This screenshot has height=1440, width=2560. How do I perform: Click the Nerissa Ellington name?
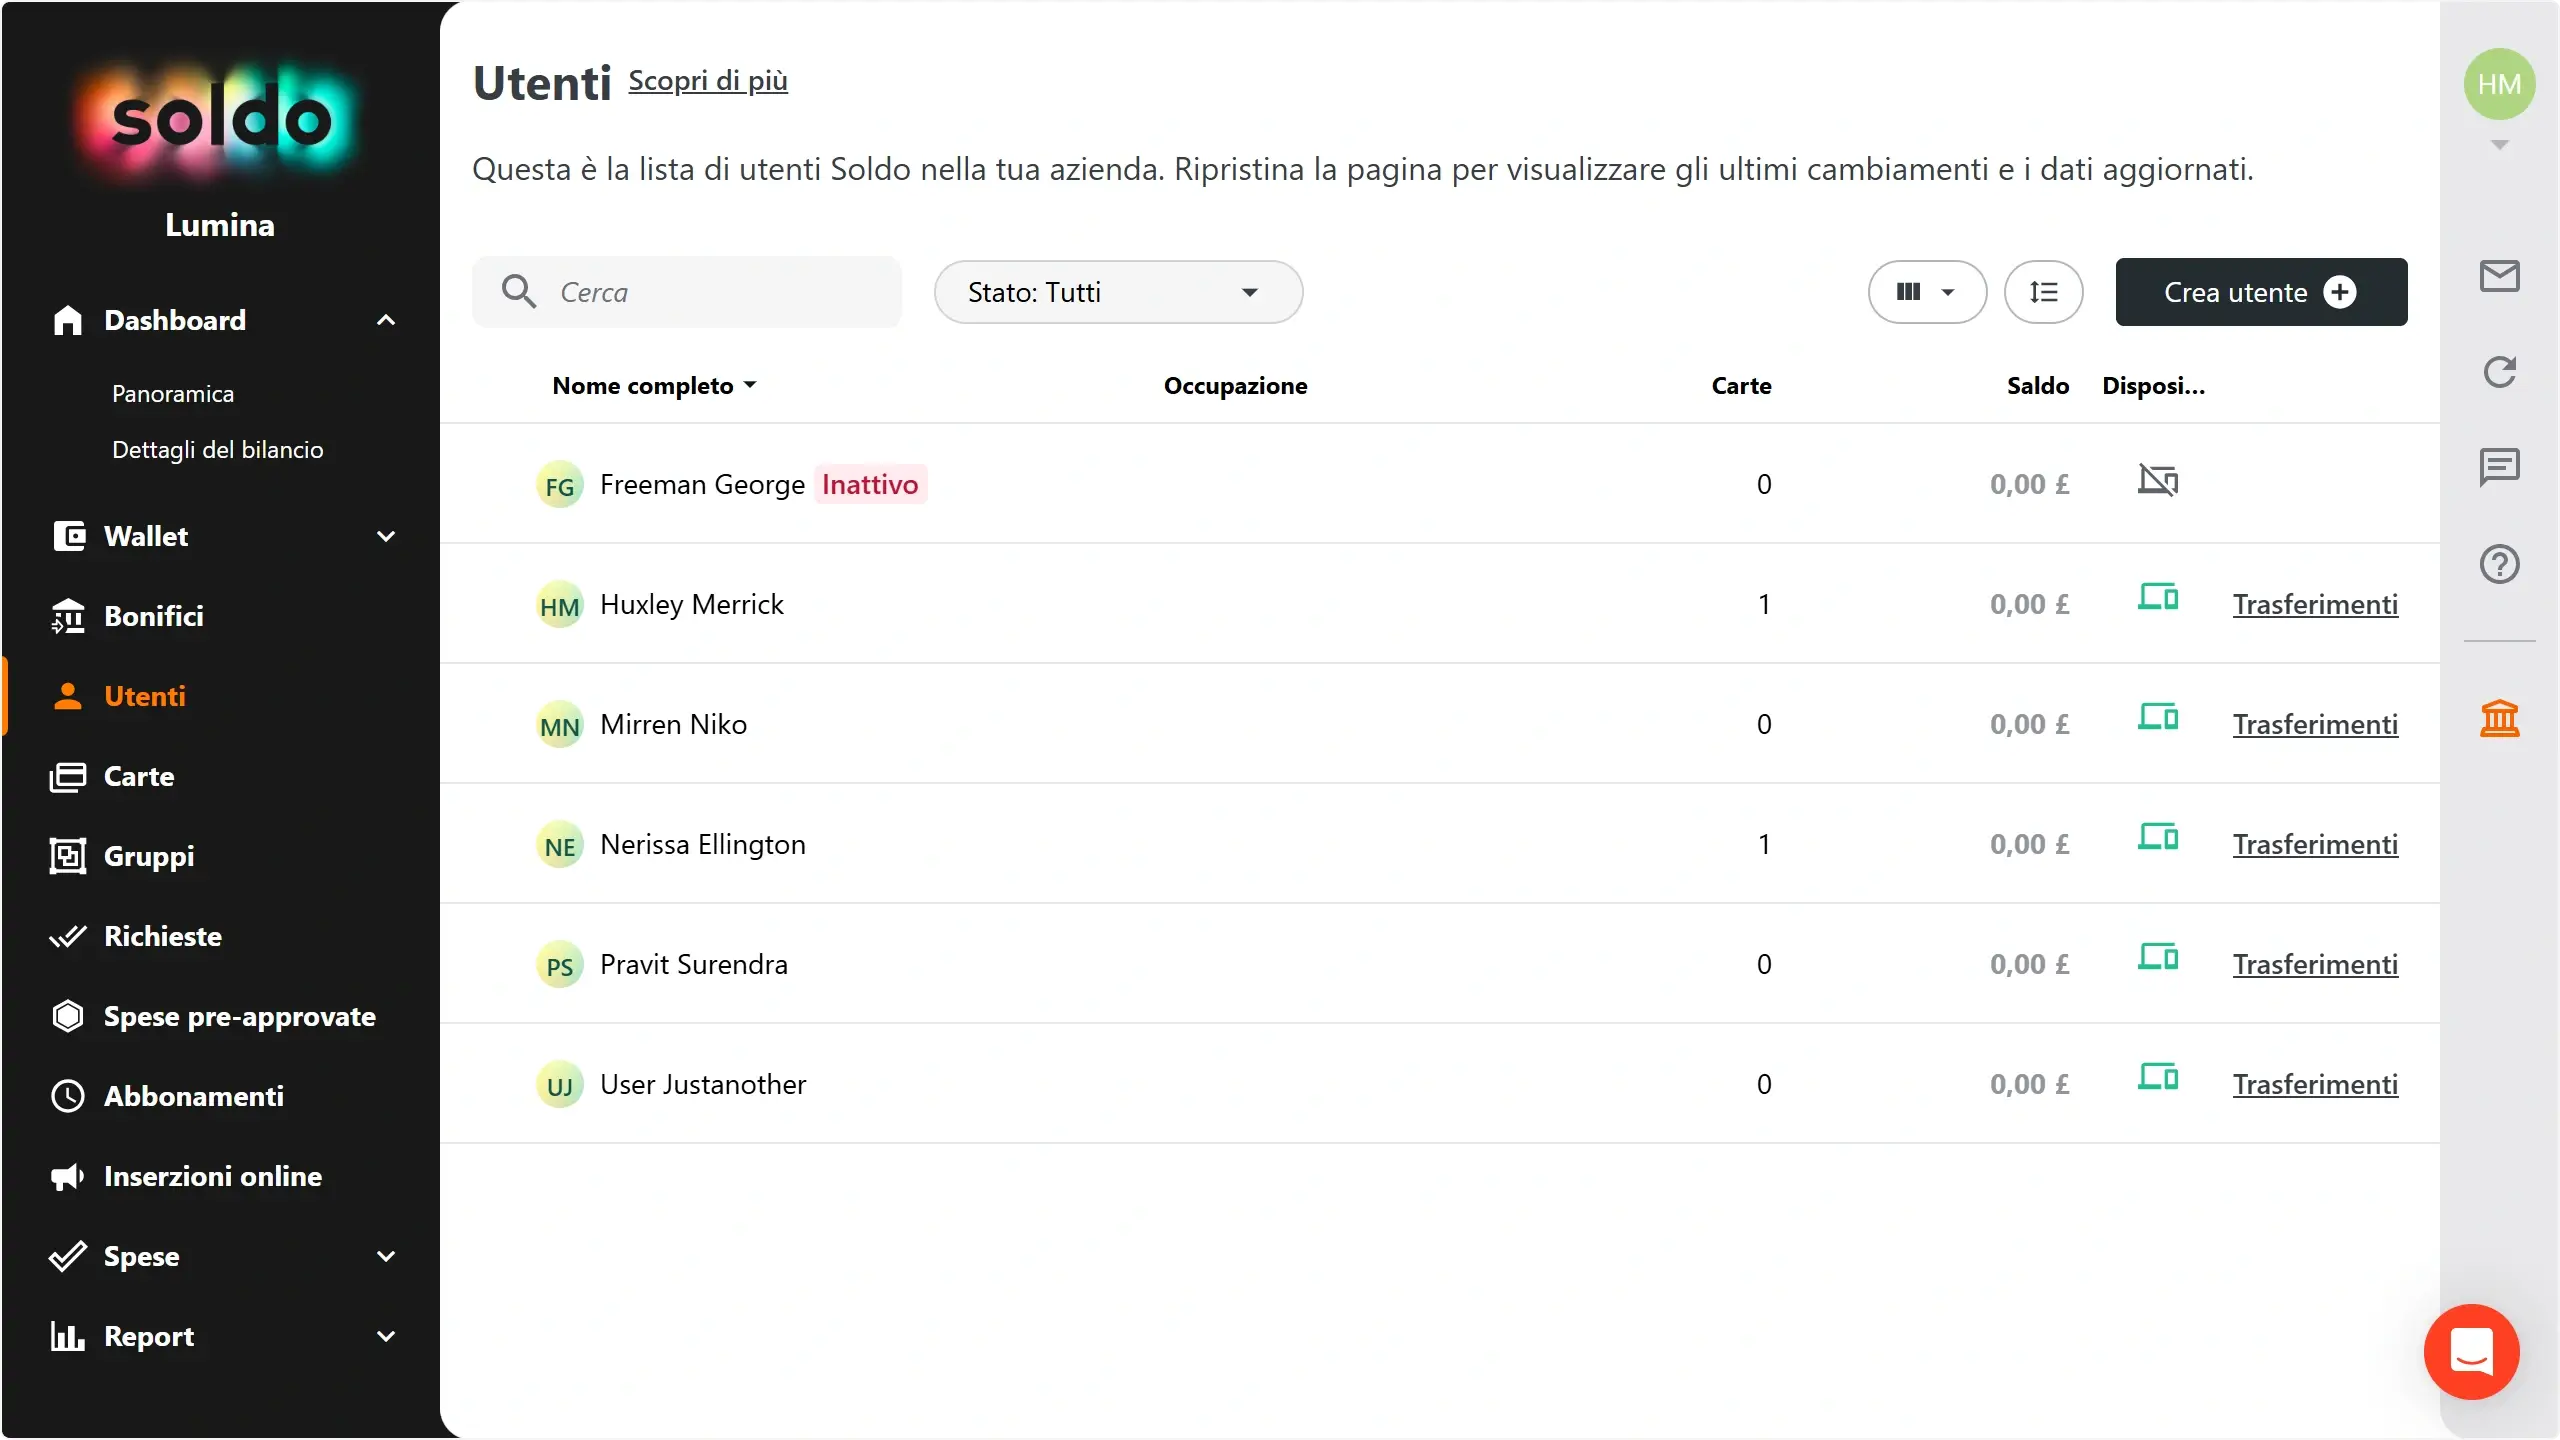[703, 844]
